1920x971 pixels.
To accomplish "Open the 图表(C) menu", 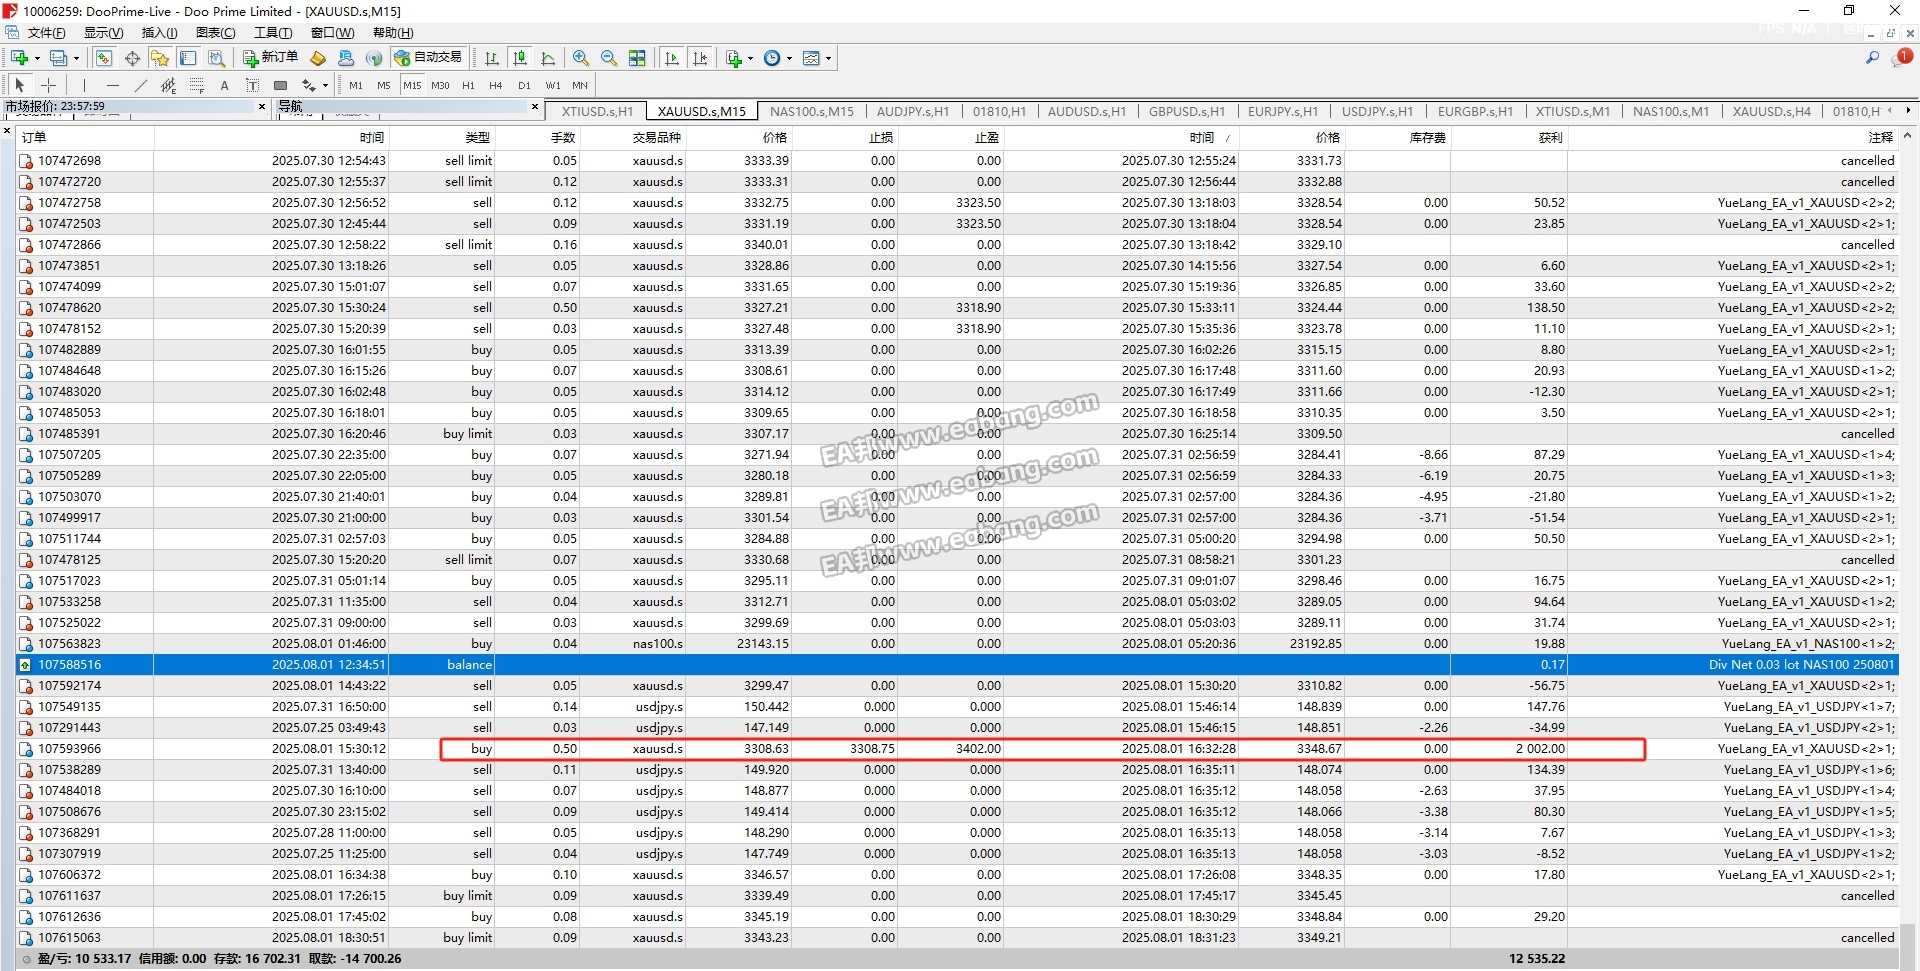I will 216,33.
